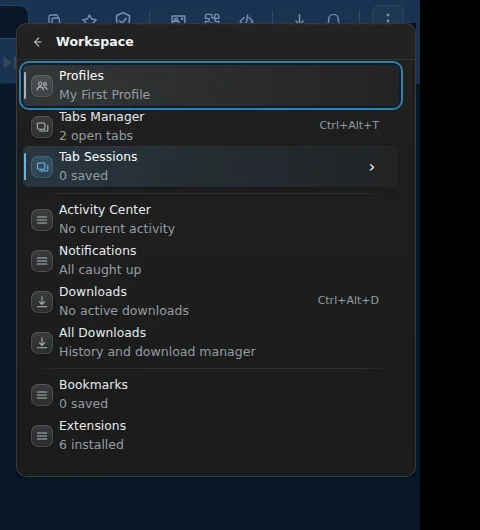Viewport: 480px width, 530px height.
Task: Click the screenshot image icon in toolbar
Action: pyautogui.click(x=178, y=19)
